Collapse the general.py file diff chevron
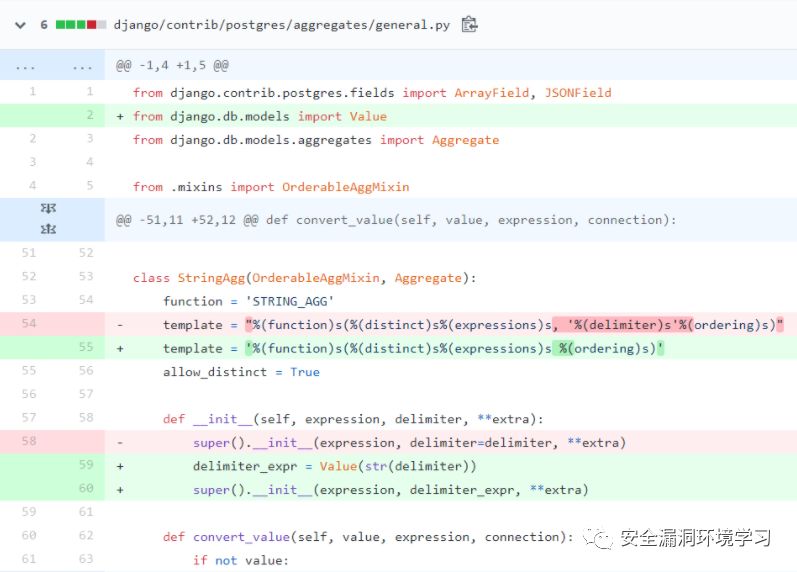Screen dimensions: 797x572 tap(20, 25)
